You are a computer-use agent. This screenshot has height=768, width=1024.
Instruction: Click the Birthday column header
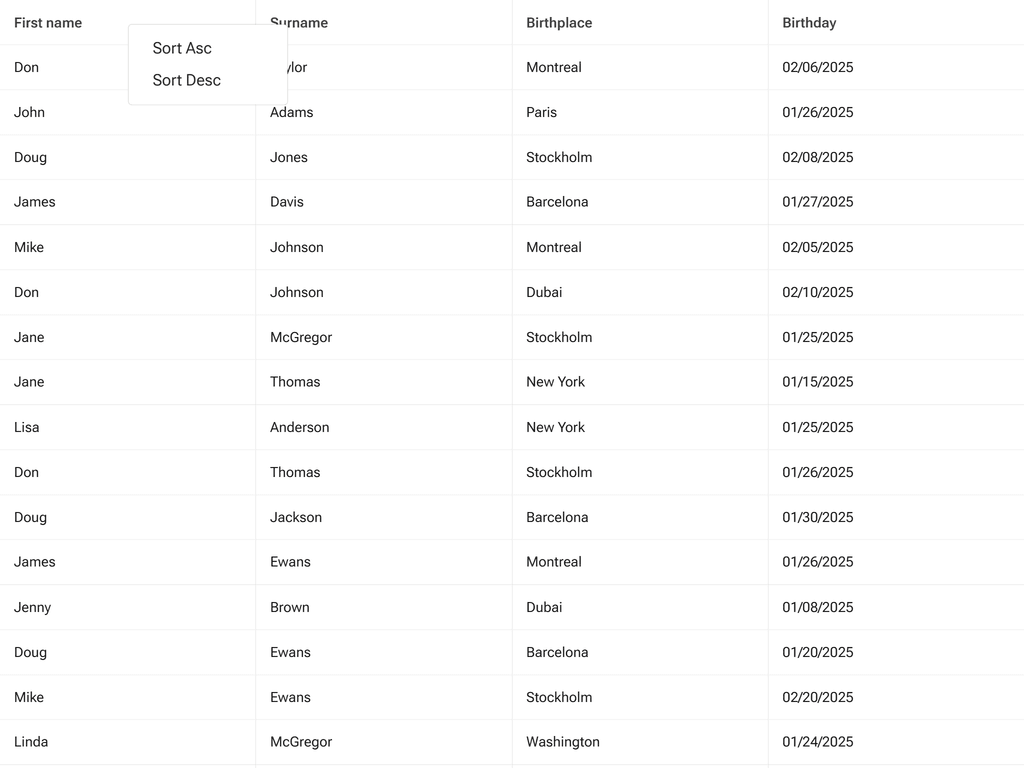coord(809,23)
